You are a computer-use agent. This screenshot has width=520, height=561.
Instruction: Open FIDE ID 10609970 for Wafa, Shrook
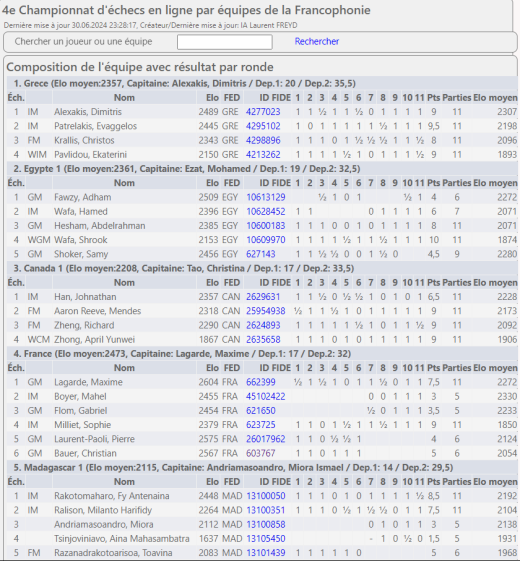click(266, 240)
